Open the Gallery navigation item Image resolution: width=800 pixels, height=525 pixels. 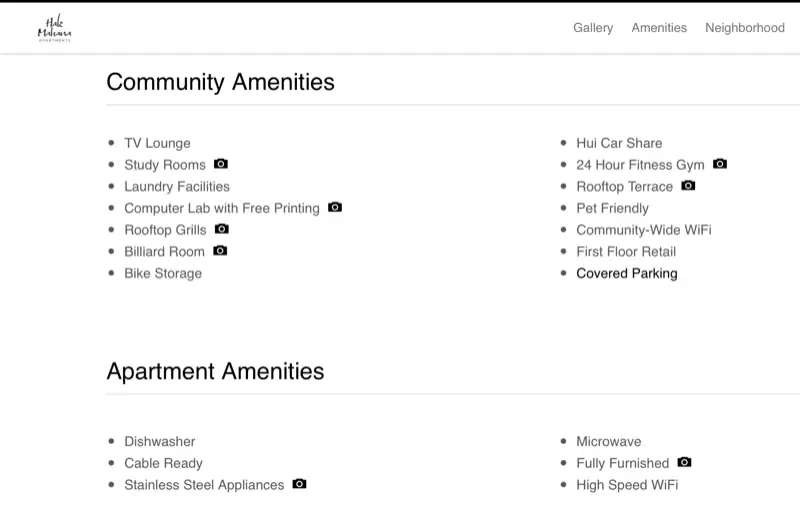coord(593,28)
